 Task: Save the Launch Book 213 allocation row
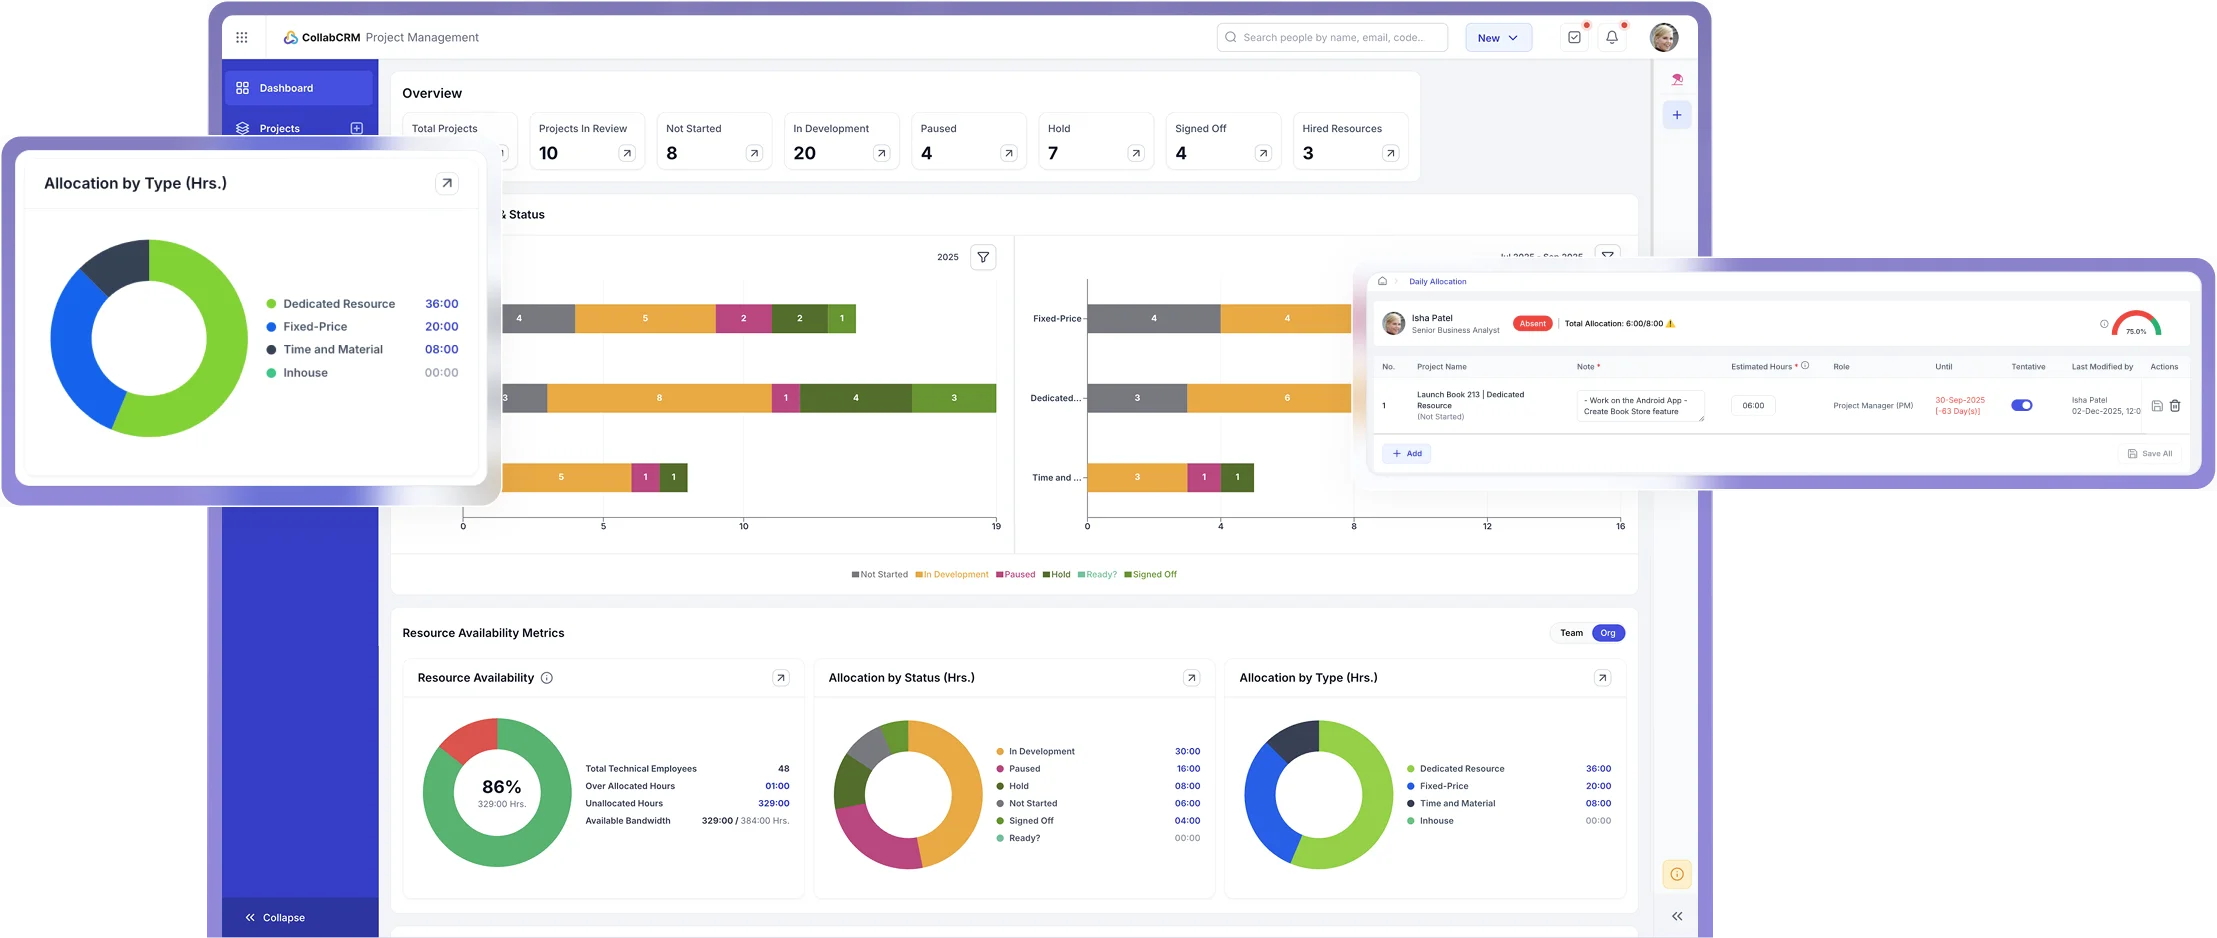click(x=2157, y=405)
